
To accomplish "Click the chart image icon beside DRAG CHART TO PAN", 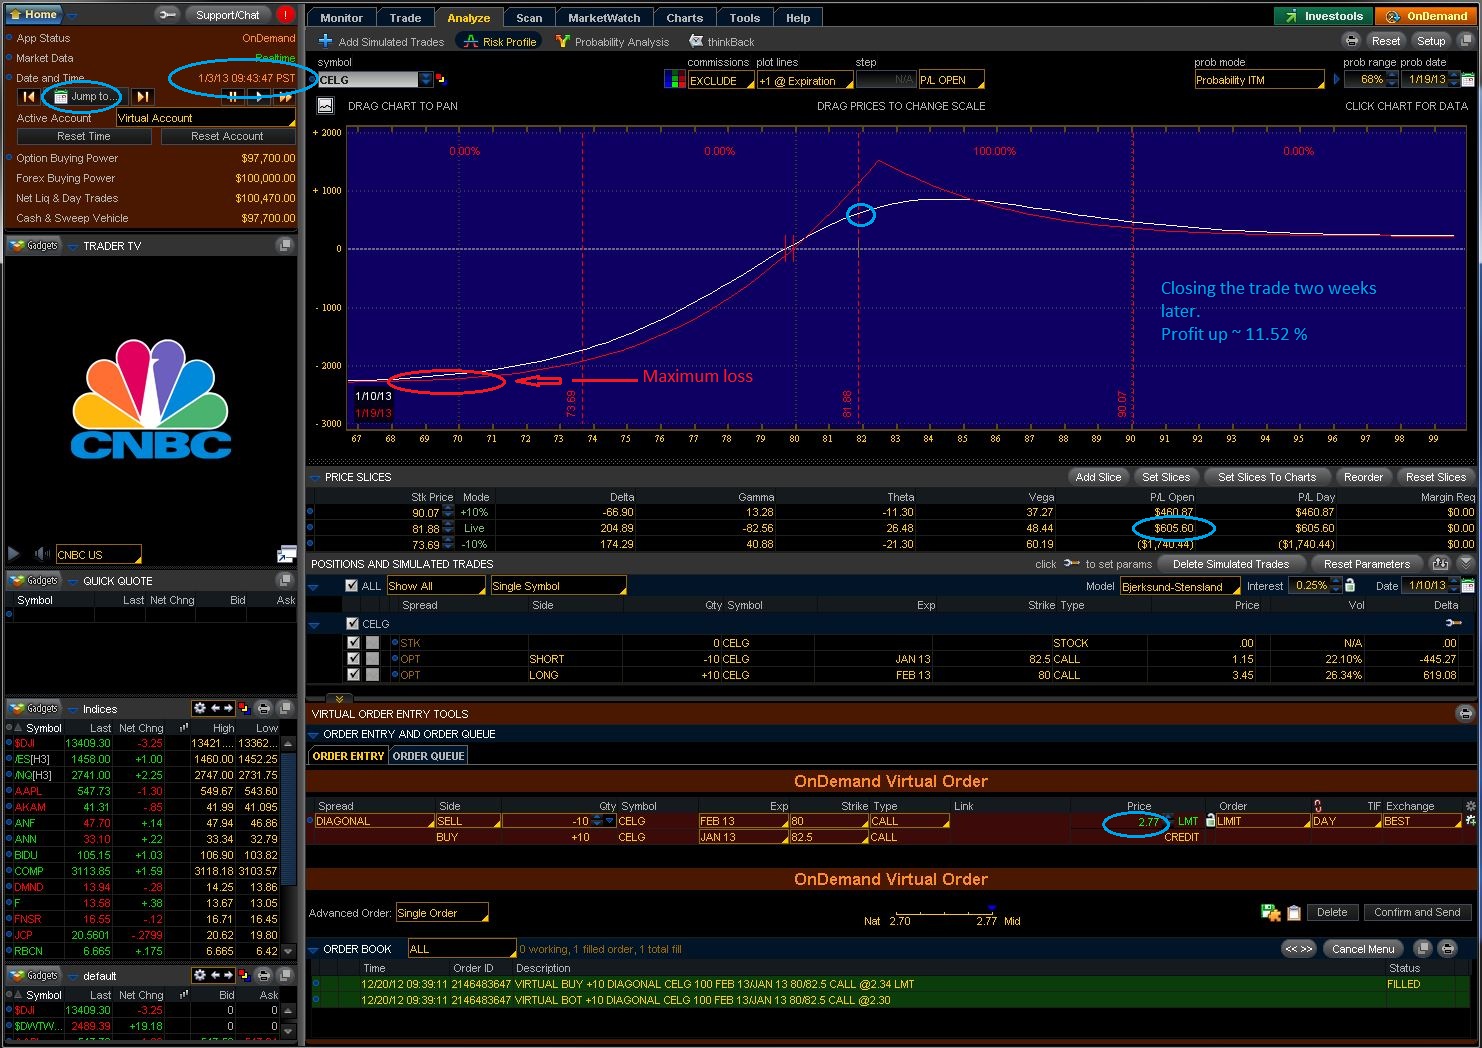I will [325, 105].
